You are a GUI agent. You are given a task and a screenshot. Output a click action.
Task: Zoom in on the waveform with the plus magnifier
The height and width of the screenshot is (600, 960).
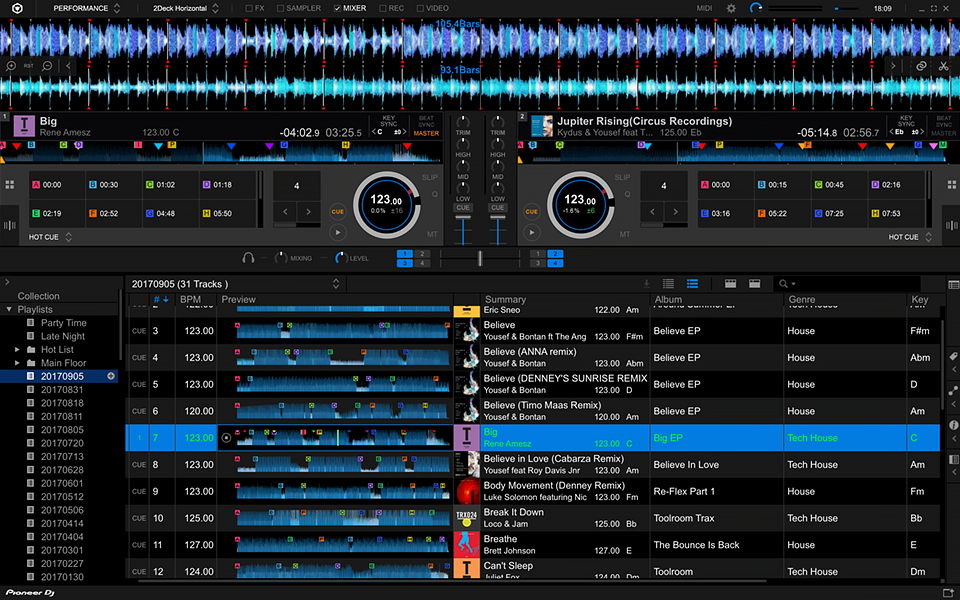coord(11,66)
